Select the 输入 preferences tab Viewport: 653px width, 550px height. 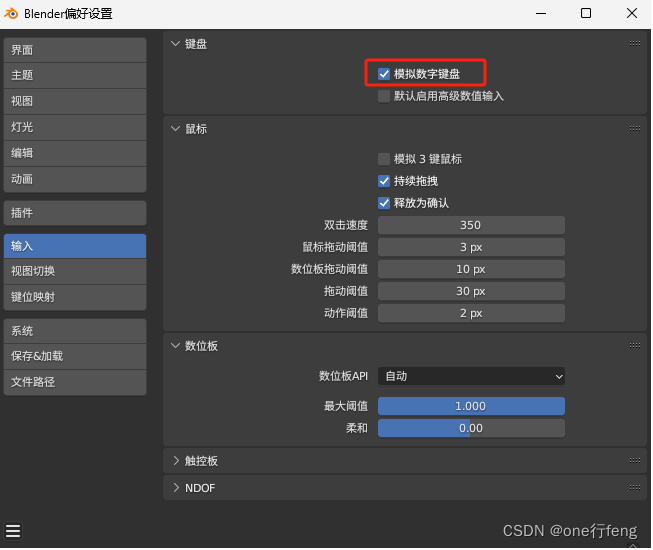75,246
